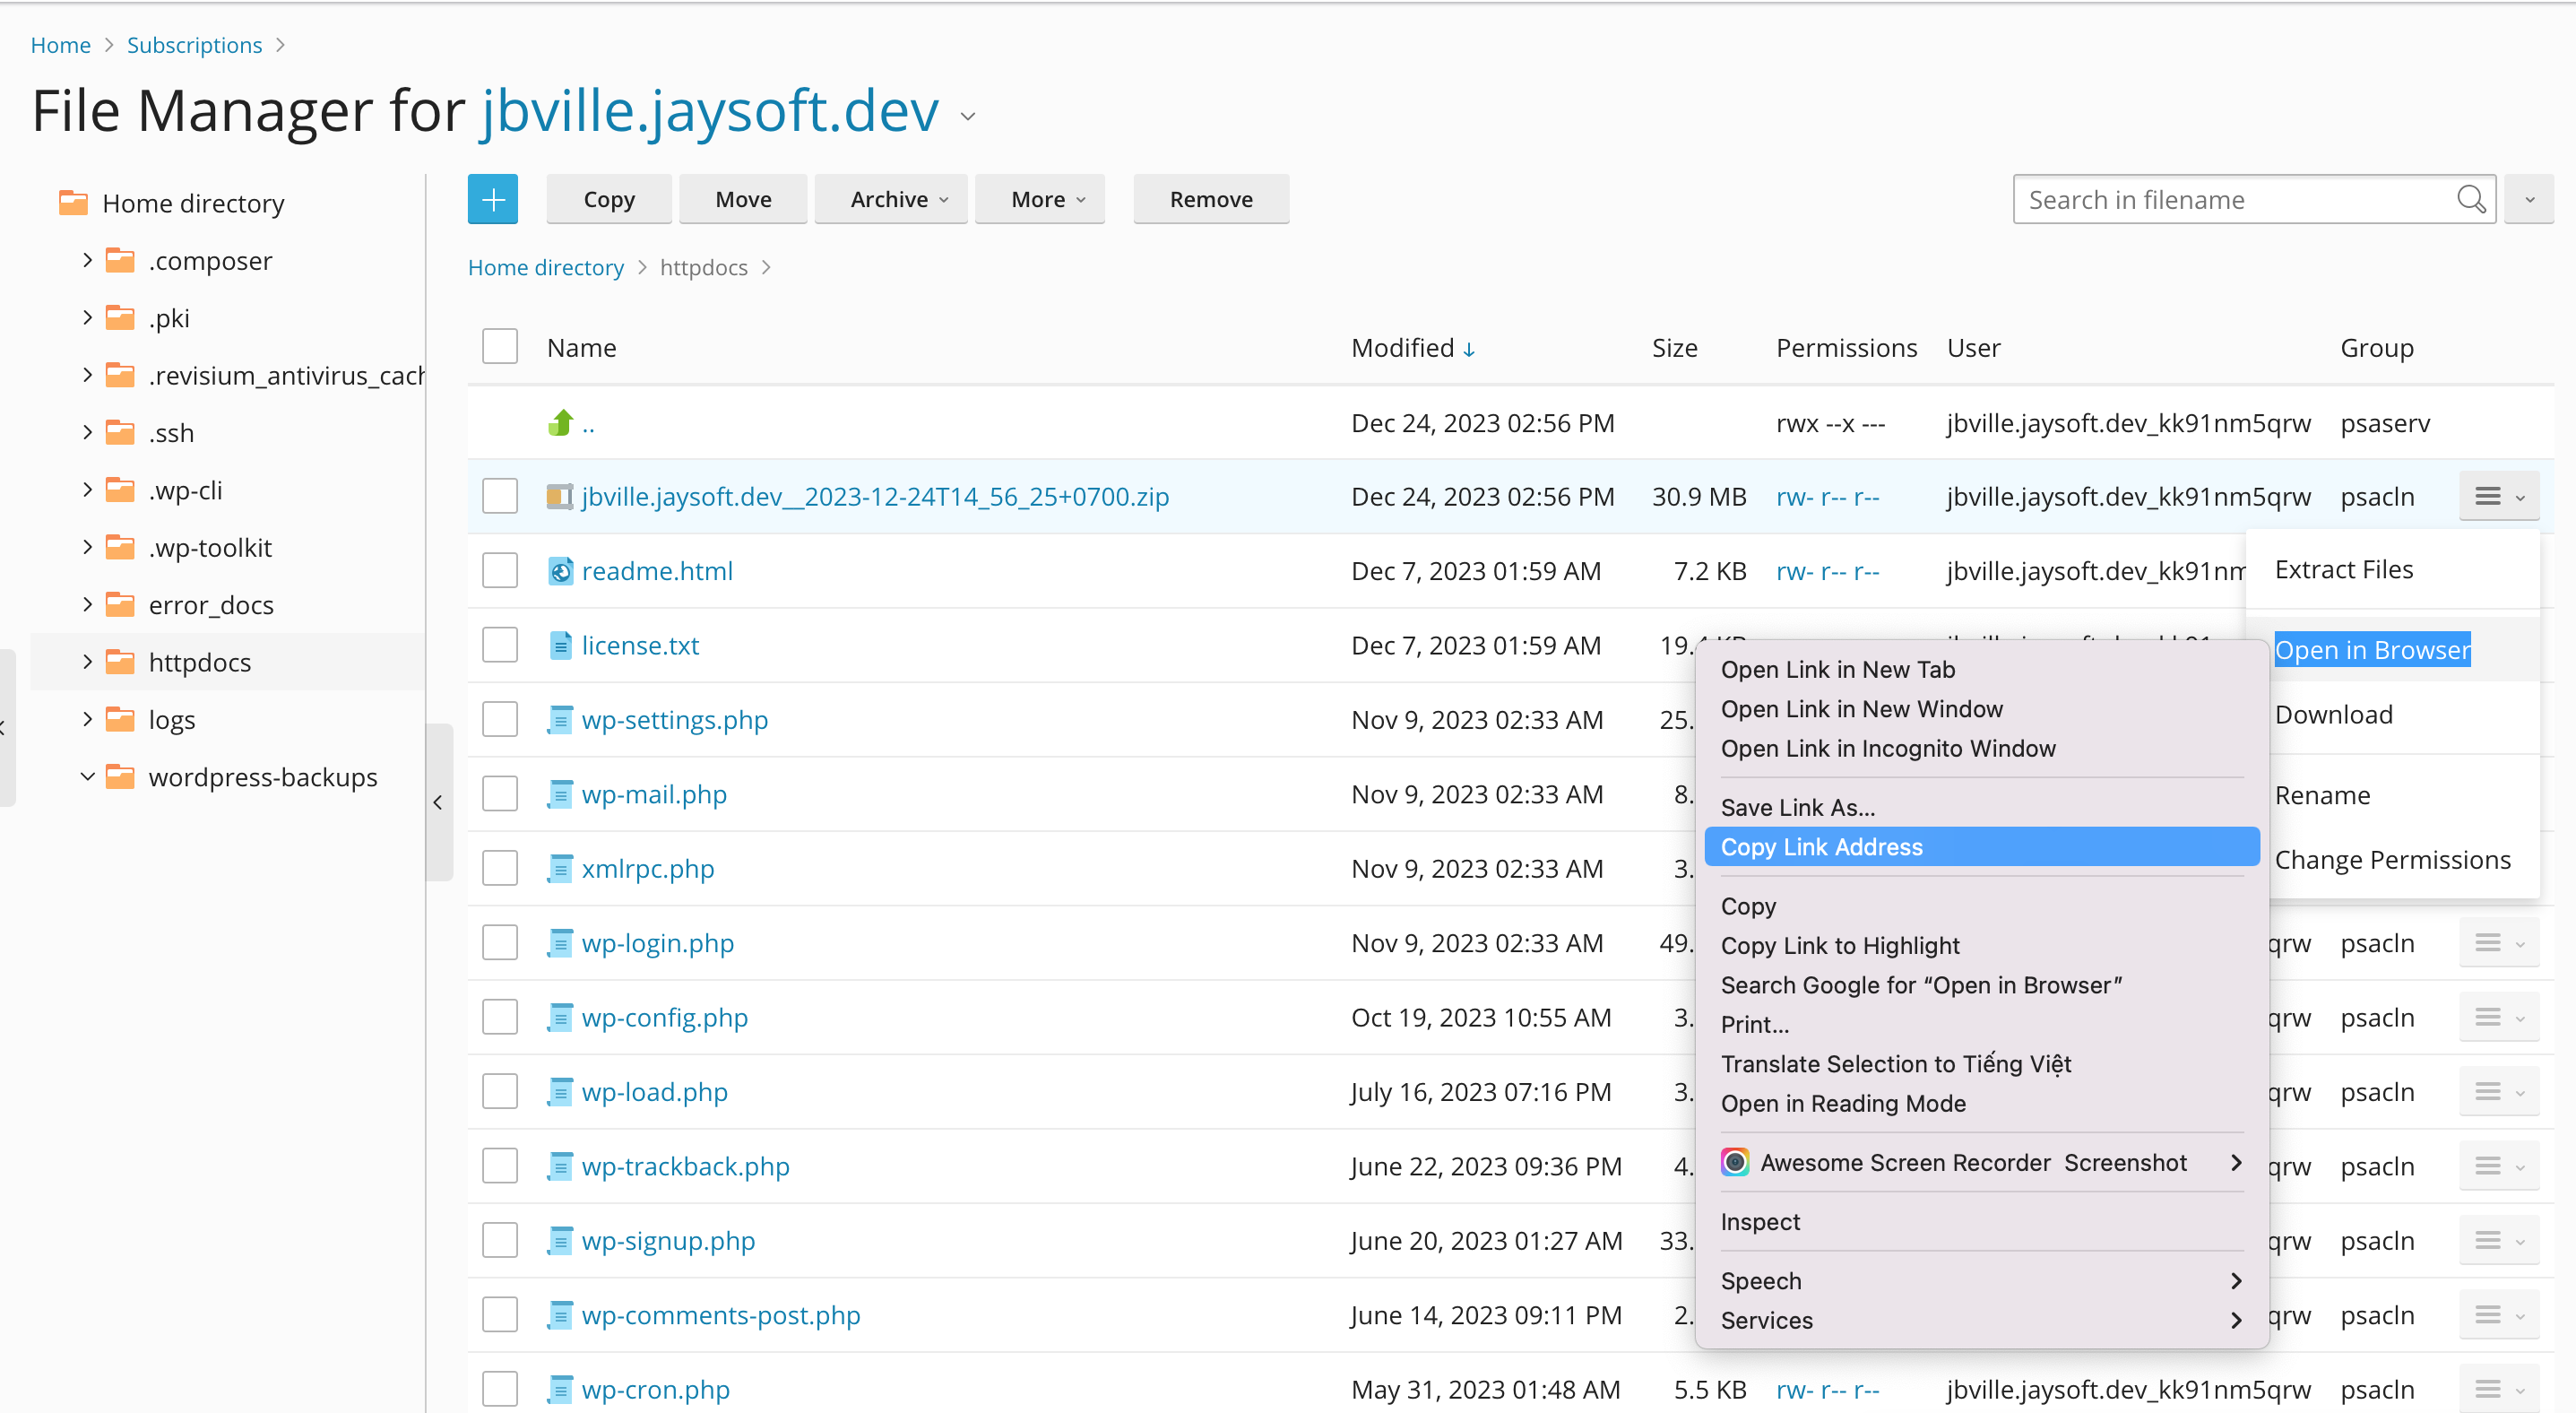The width and height of the screenshot is (2576, 1413).
Task: Select the readme.html row checkbox
Action: coord(500,571)
